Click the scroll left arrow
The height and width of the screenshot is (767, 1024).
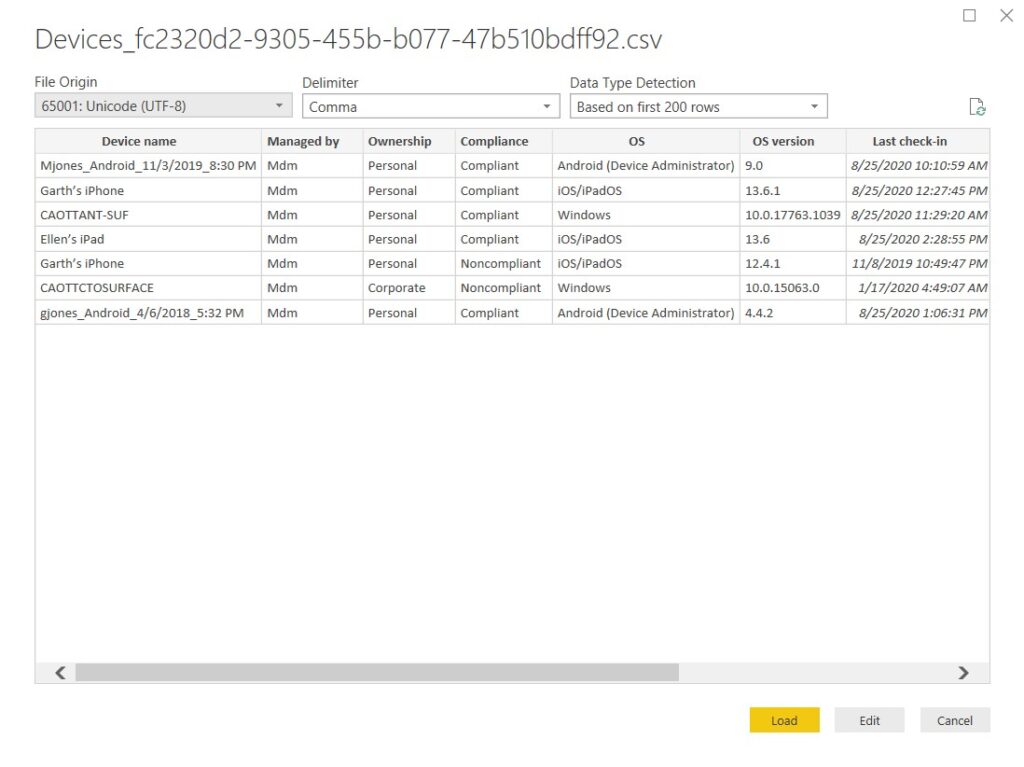[60, 673]
